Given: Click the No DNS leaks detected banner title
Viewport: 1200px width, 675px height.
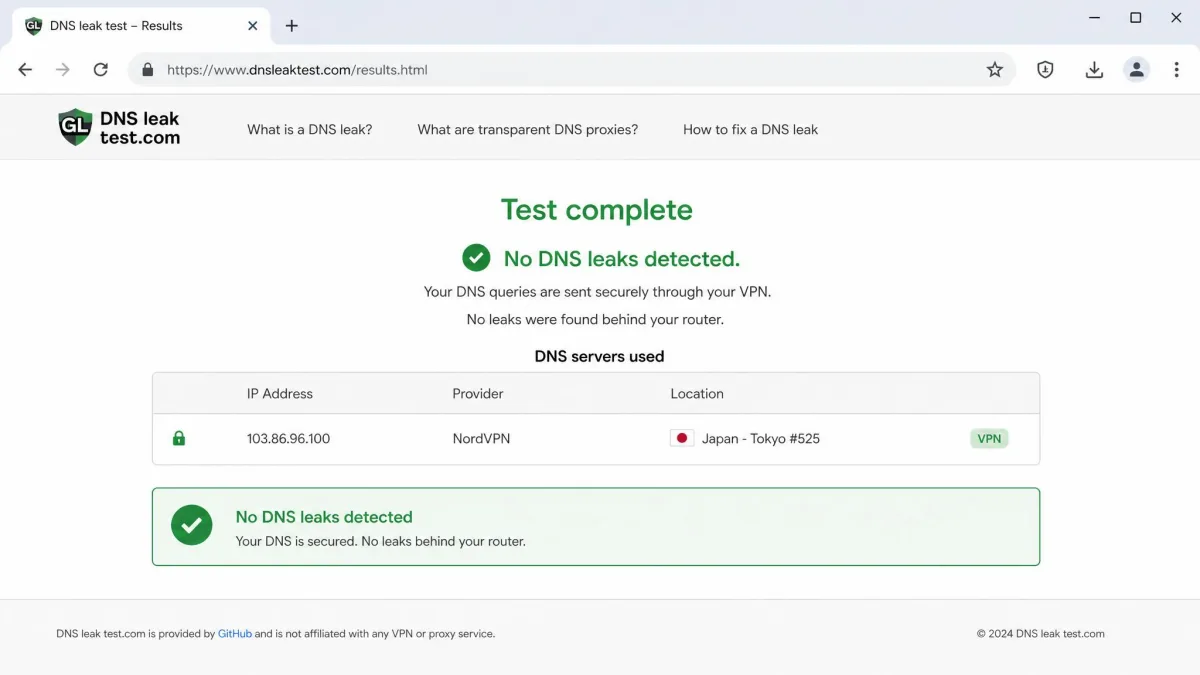Looking at the screenshot, I should [x=324, y=517].
